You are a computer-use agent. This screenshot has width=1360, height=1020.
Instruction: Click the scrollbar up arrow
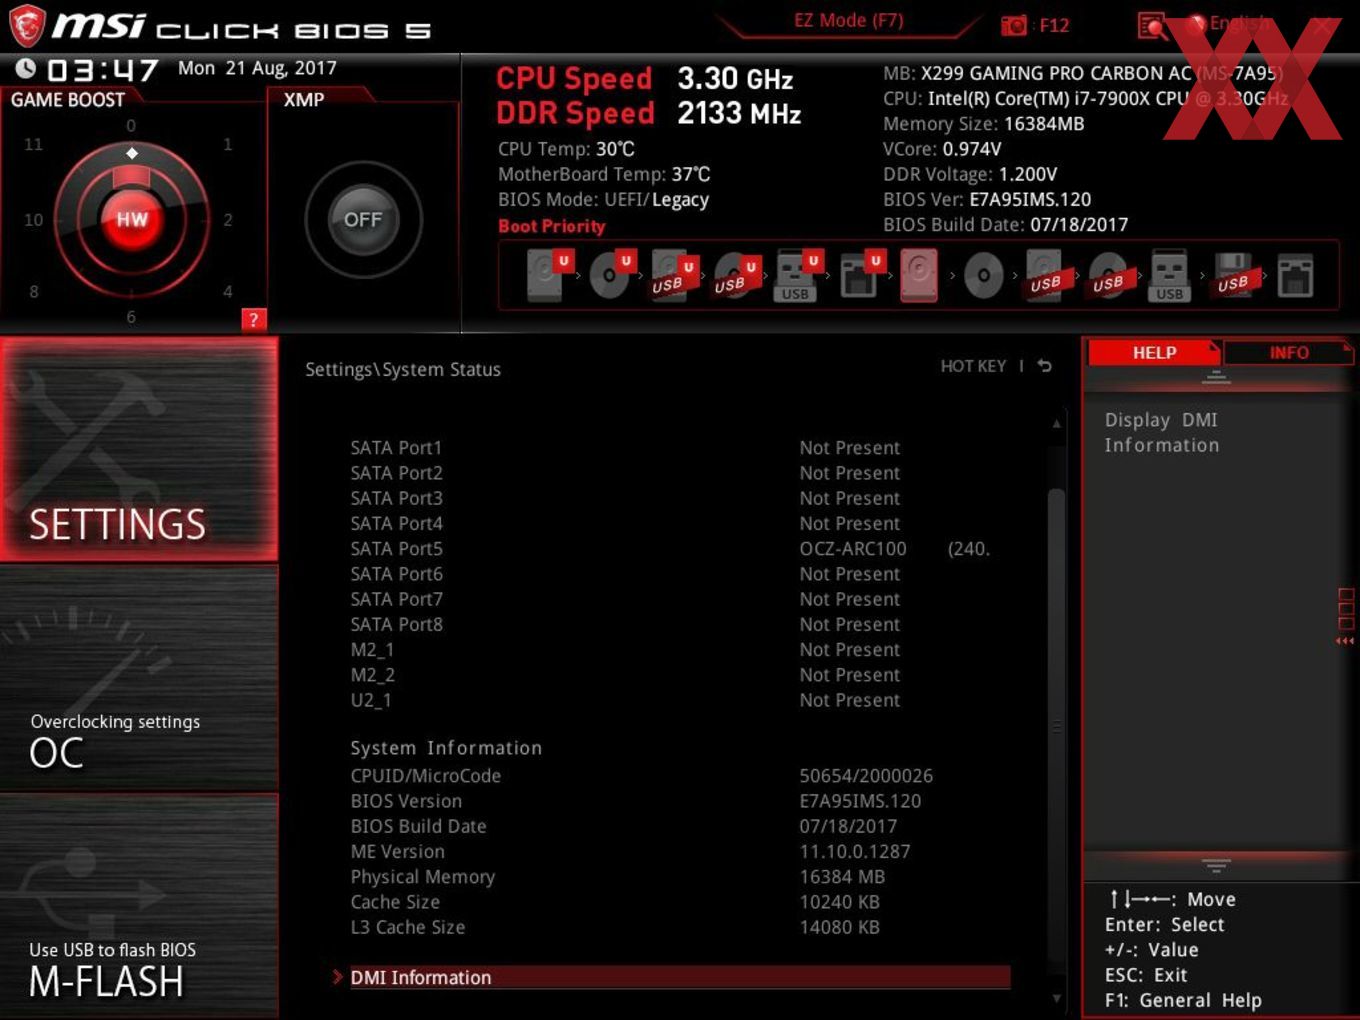(1056, 424)
